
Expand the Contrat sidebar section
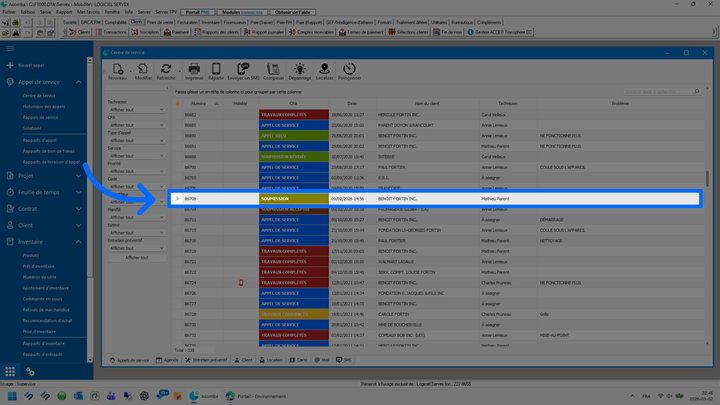pyautogui.click(x=79, y=209)
